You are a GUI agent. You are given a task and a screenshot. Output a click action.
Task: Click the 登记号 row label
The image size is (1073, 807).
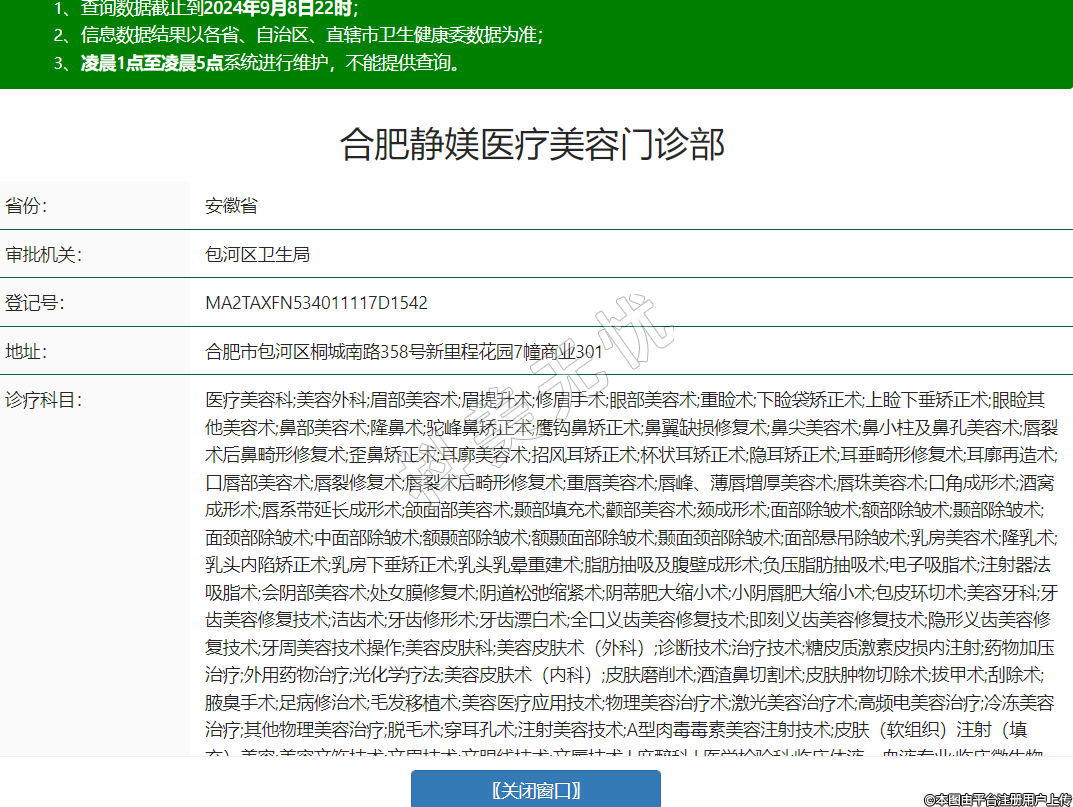[35, 302]
